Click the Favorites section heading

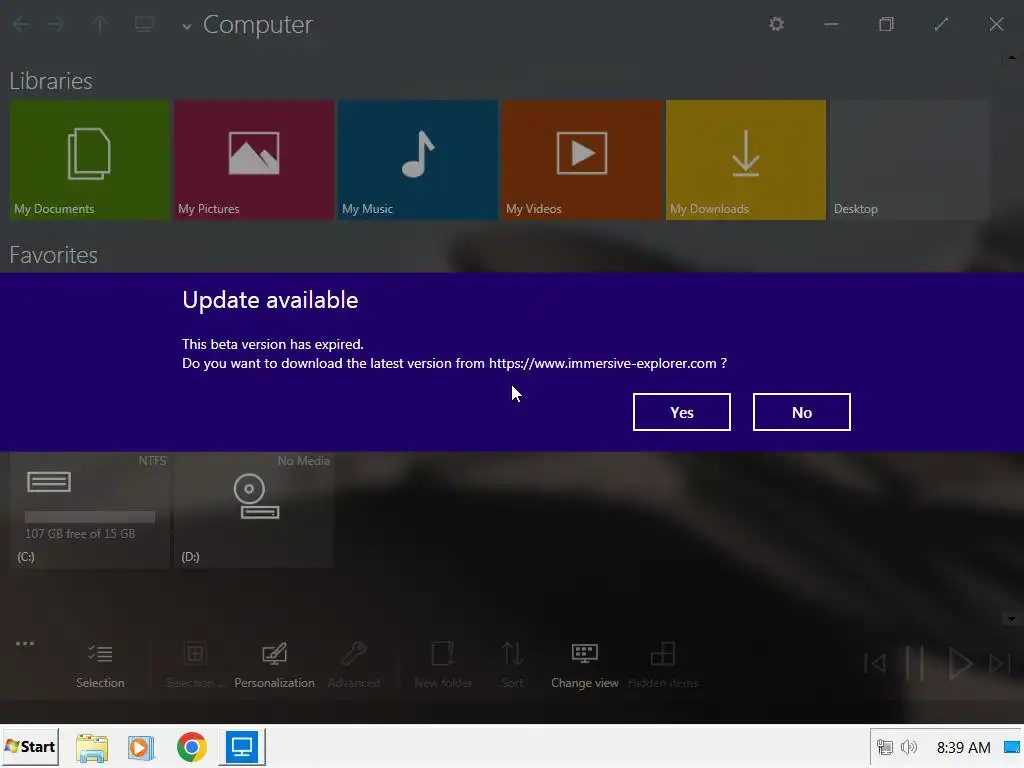54,255
